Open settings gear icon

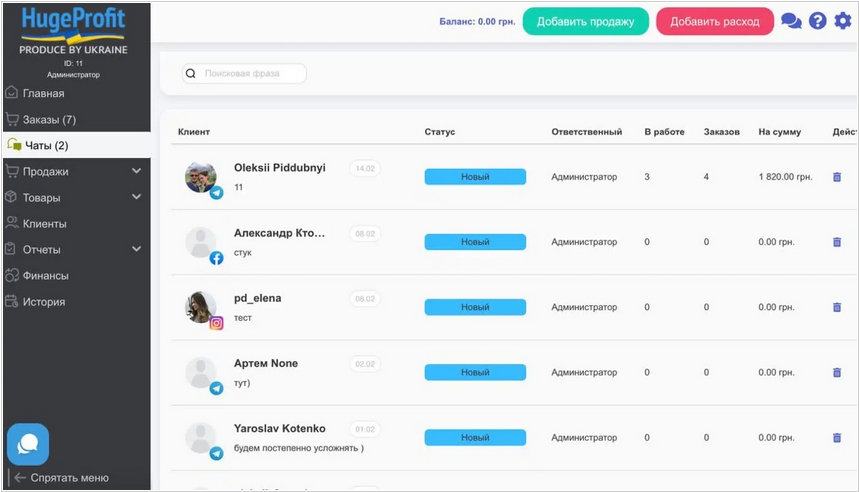pos(843,21)
